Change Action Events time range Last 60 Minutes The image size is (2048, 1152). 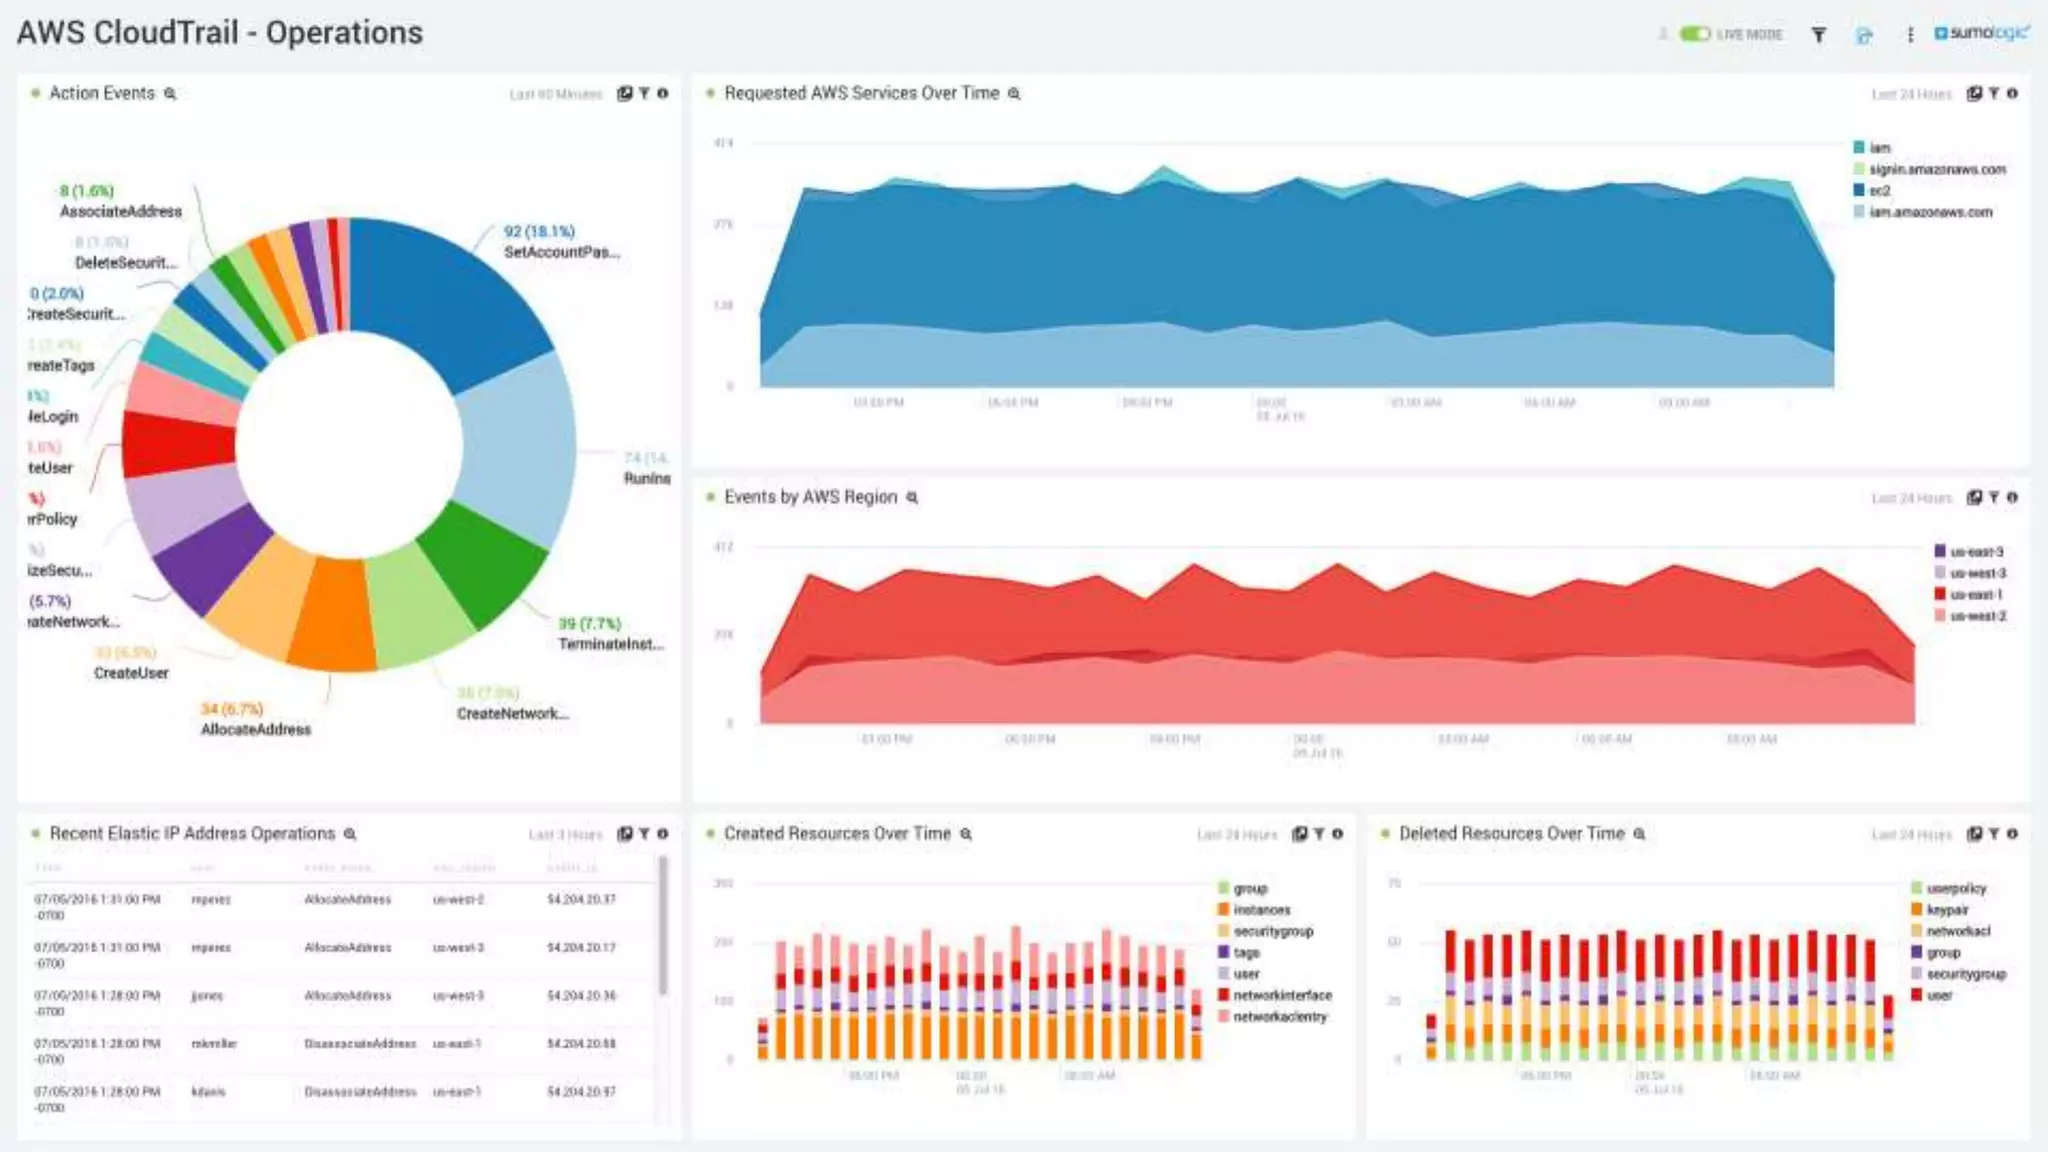556,94
